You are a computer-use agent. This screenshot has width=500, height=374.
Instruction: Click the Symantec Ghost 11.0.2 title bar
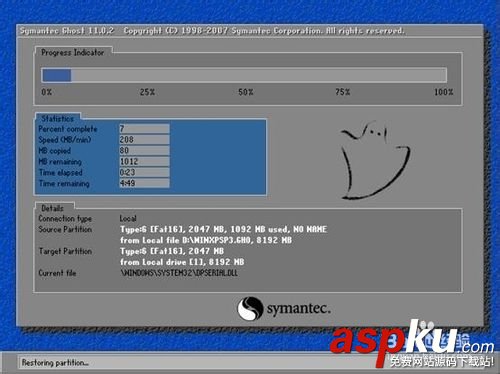pyautogui.click(x=250, y=31)
